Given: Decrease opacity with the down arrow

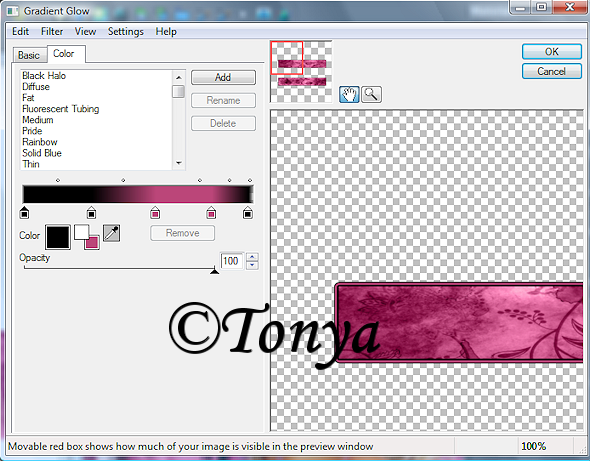Looking at the screenshot, I should 252,265.
